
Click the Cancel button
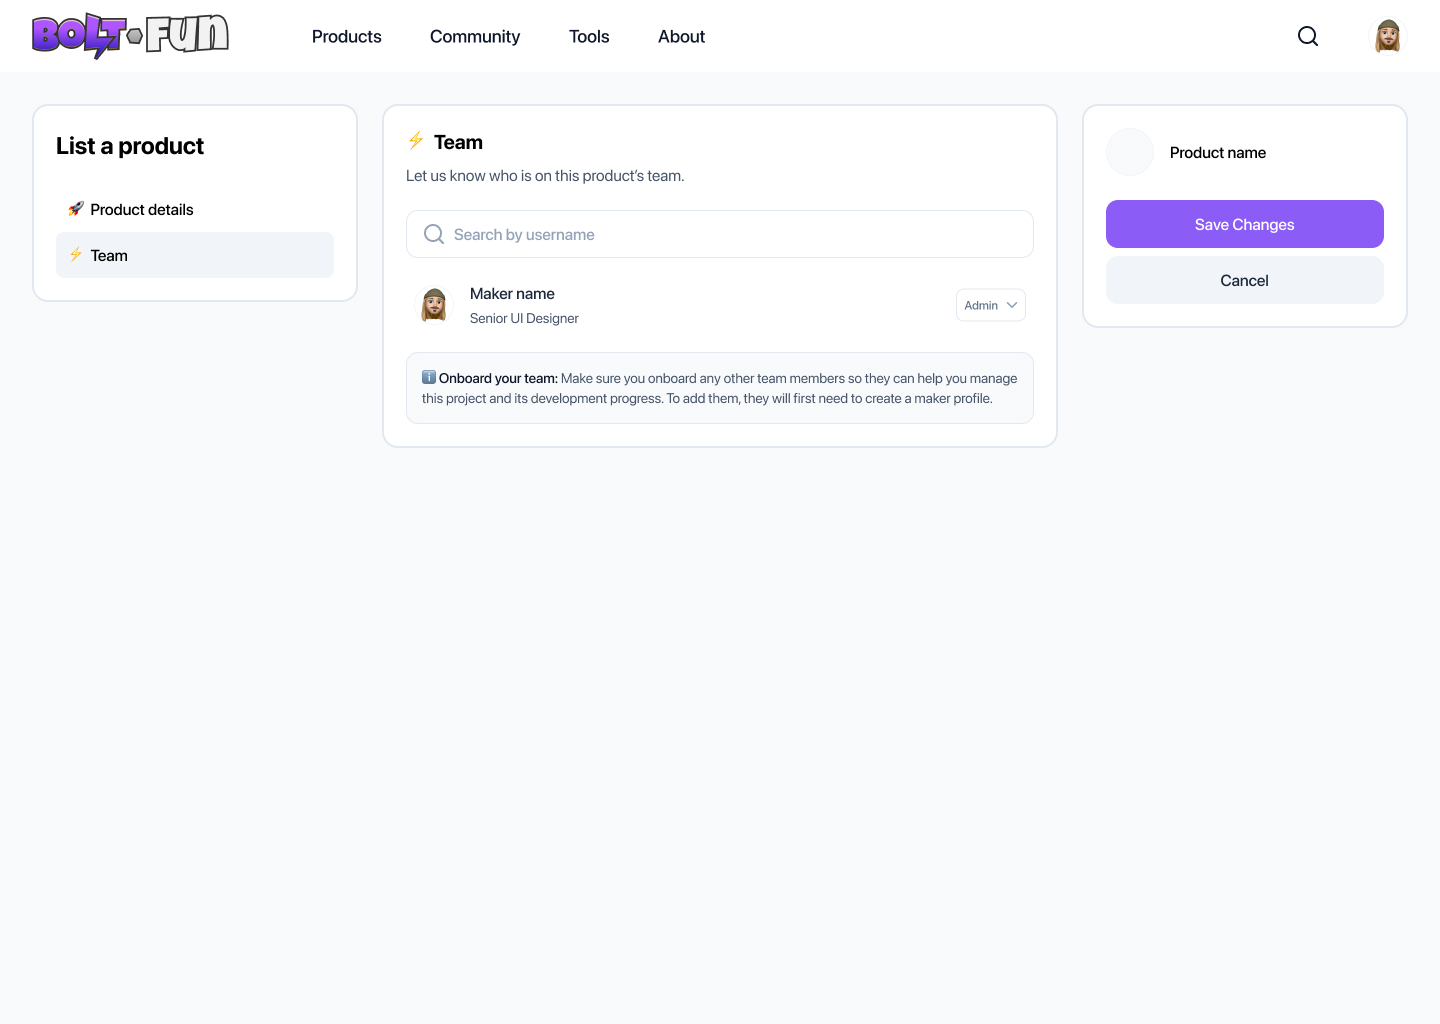click(x=1244, y=280)
